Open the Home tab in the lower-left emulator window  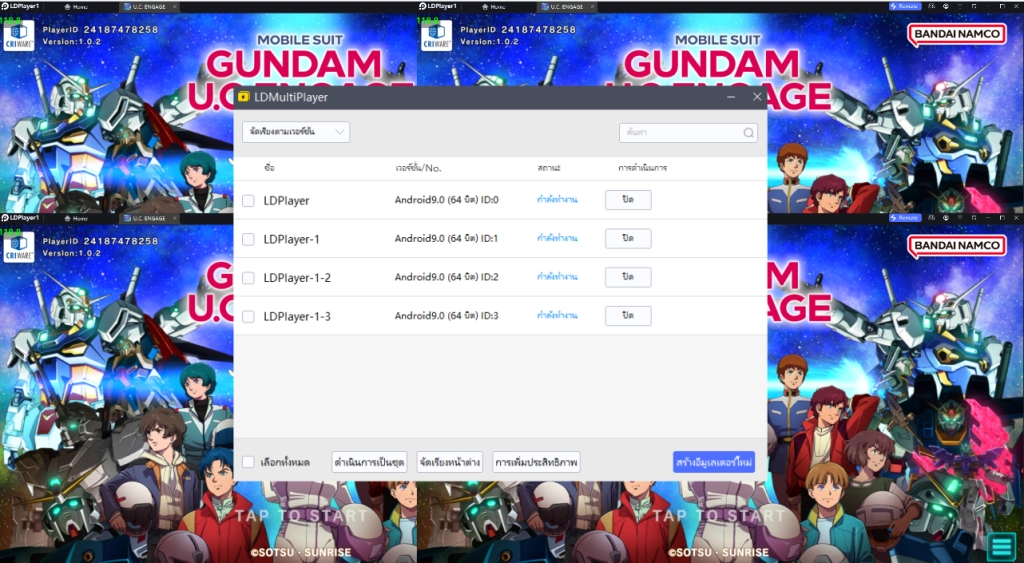[76, 218]
